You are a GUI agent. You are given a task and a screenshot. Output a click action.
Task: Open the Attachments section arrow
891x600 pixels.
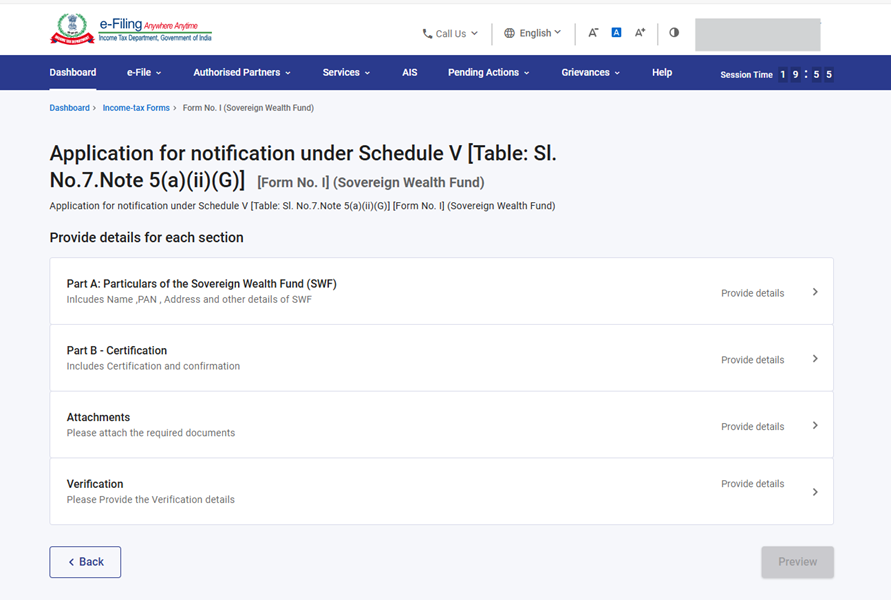pyautogui.click(x=815, y=426)
